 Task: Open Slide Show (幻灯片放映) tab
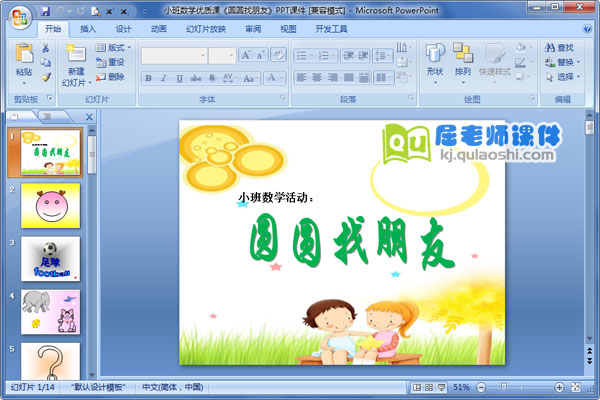pyautogui.click(x=206, y=29)
